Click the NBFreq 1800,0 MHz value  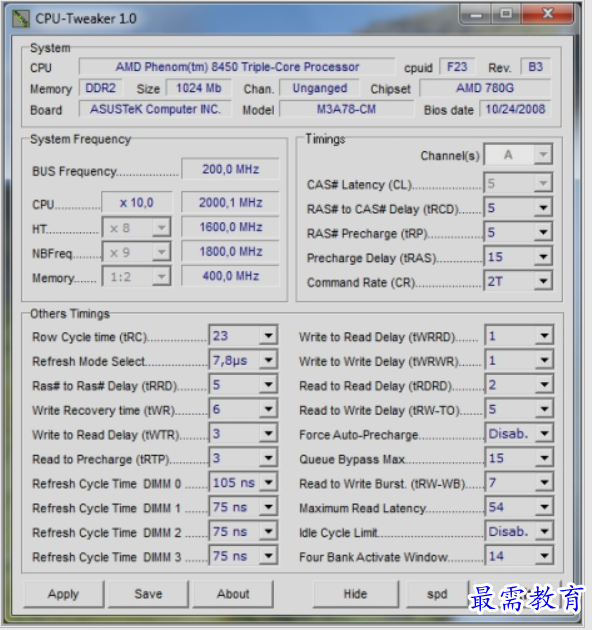pos(230,252)
